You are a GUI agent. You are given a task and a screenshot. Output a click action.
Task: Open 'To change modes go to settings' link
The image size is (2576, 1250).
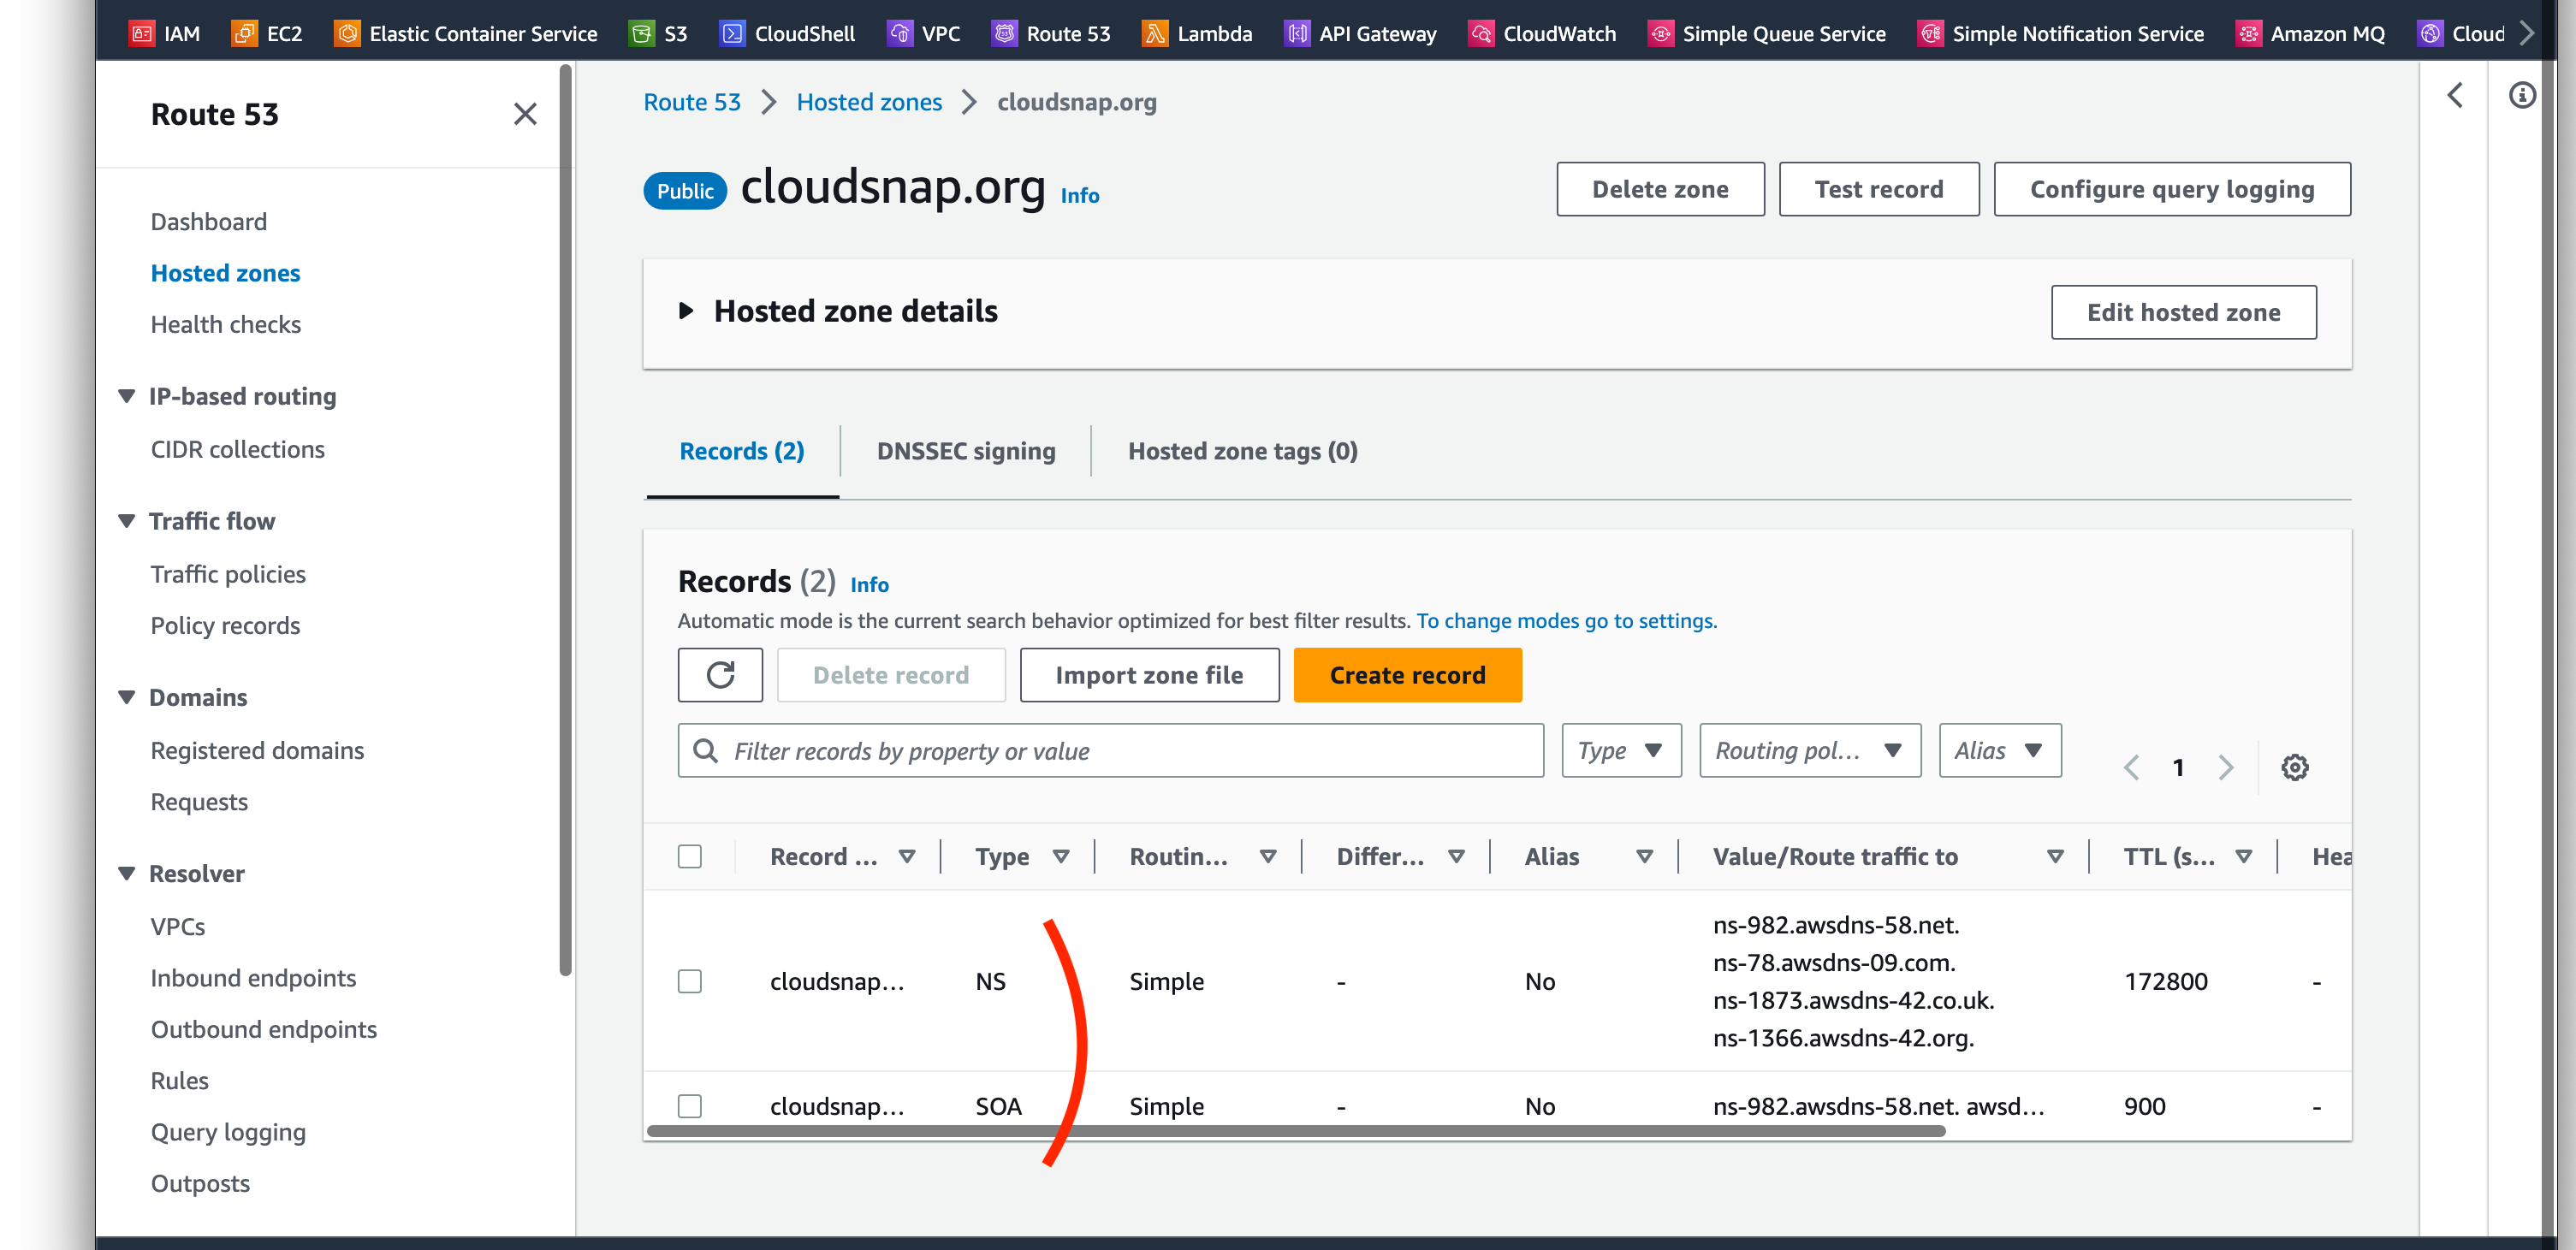pos(1566,620)
